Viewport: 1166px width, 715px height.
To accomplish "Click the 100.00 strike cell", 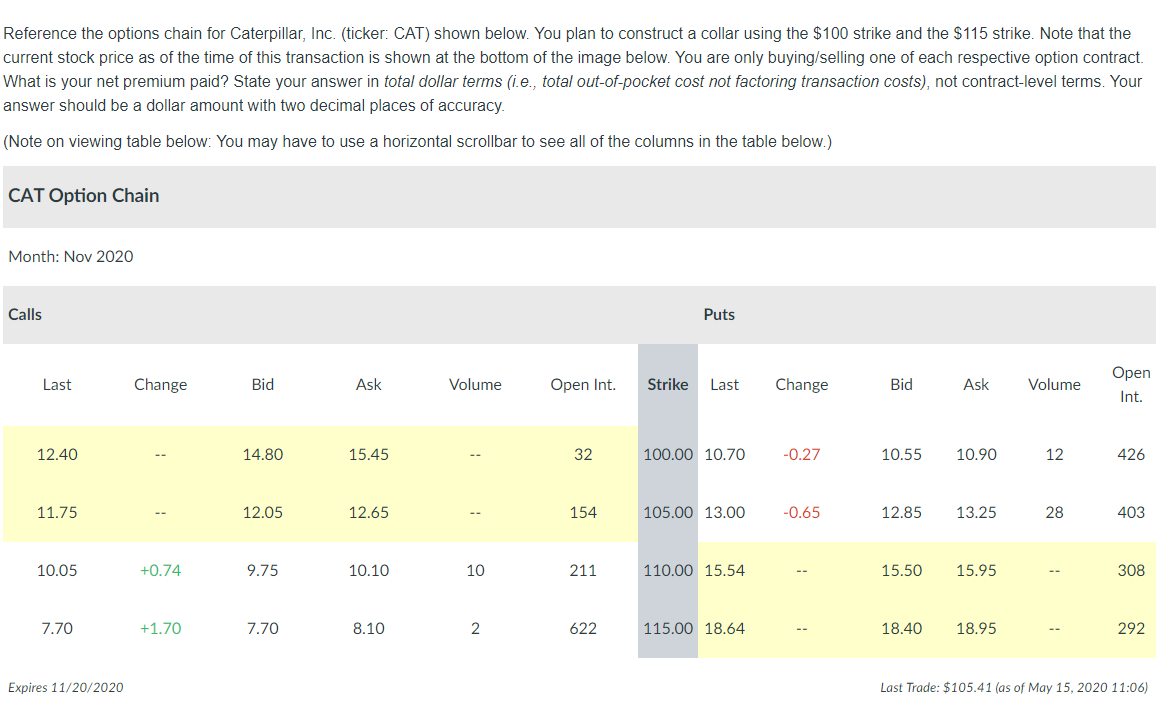I will (668, 454).
